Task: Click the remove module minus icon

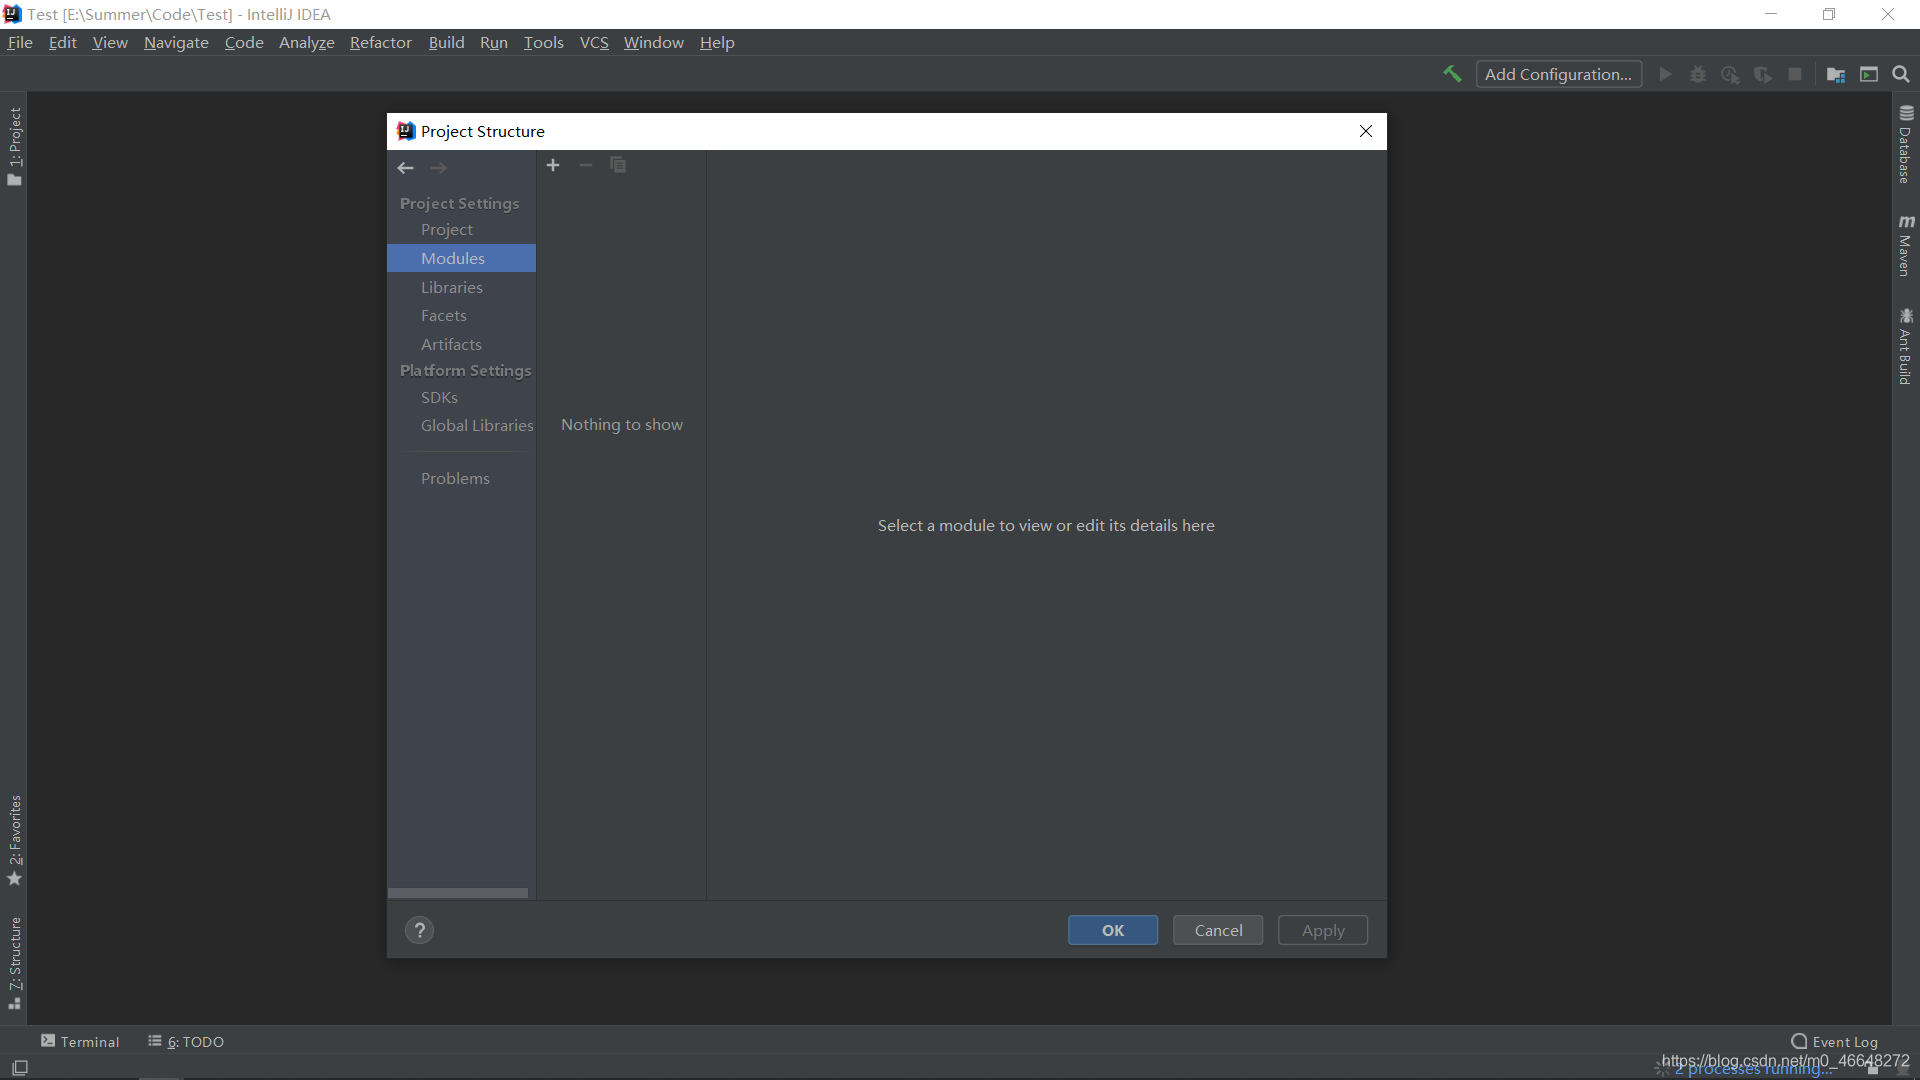Action: click(586, 165)
